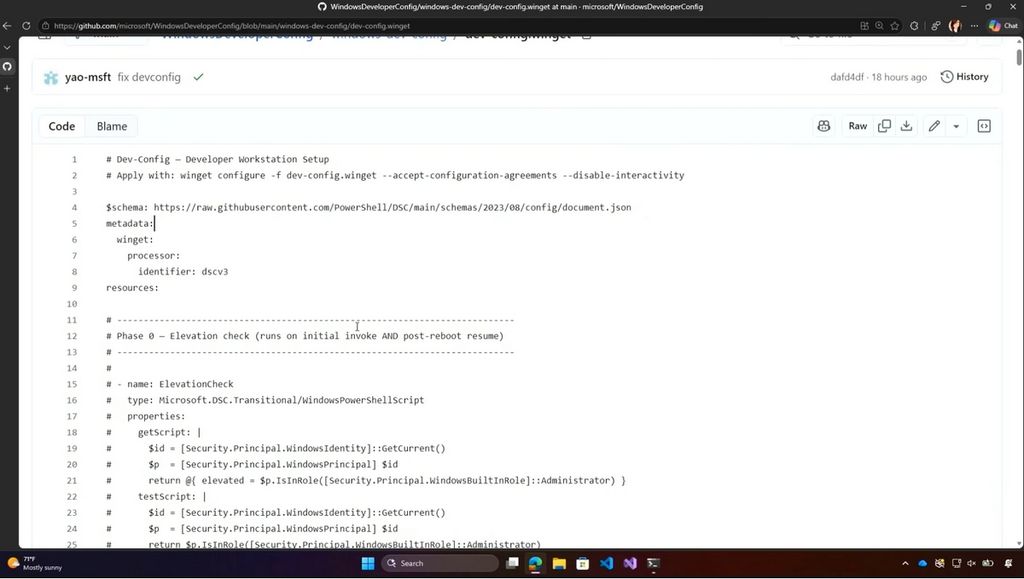
Task: Open Visual Studio Code on taskbar
Action: pyautogui.click(x=606, y=563)
